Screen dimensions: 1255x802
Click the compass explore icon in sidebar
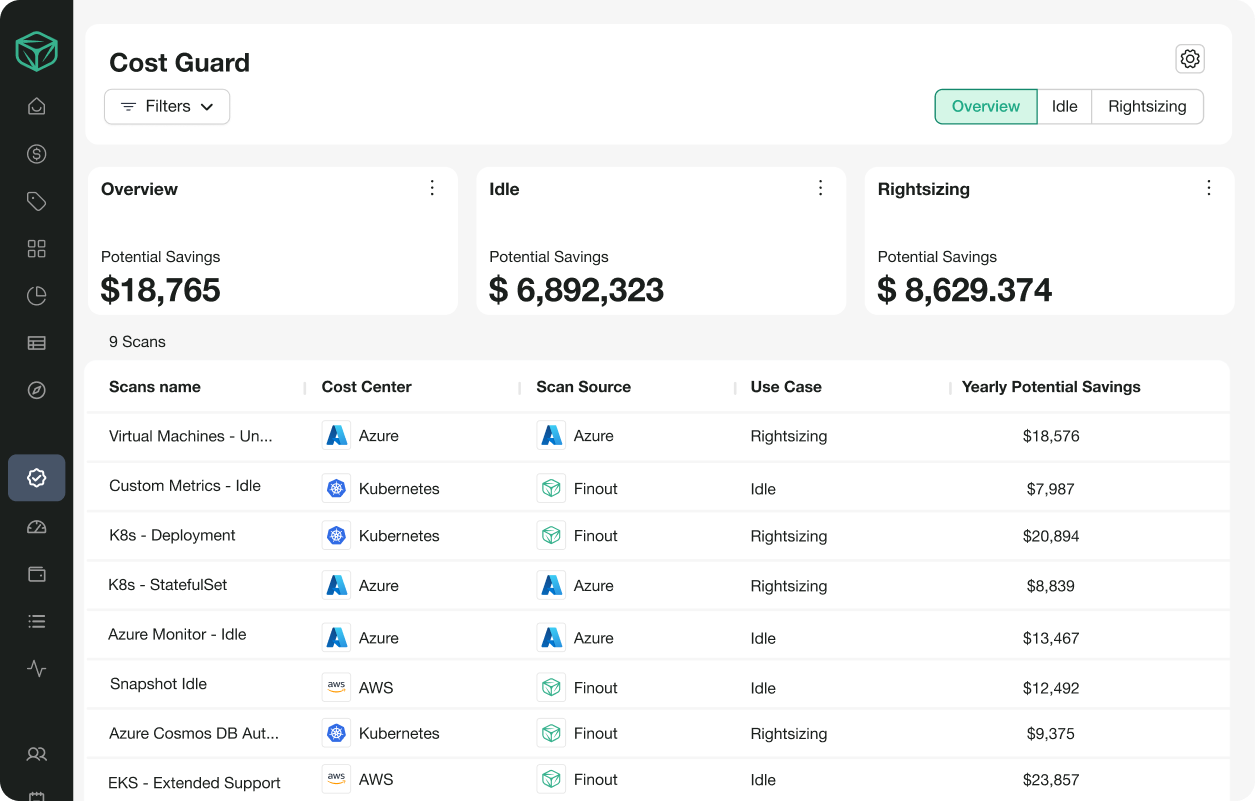[37, 391]
